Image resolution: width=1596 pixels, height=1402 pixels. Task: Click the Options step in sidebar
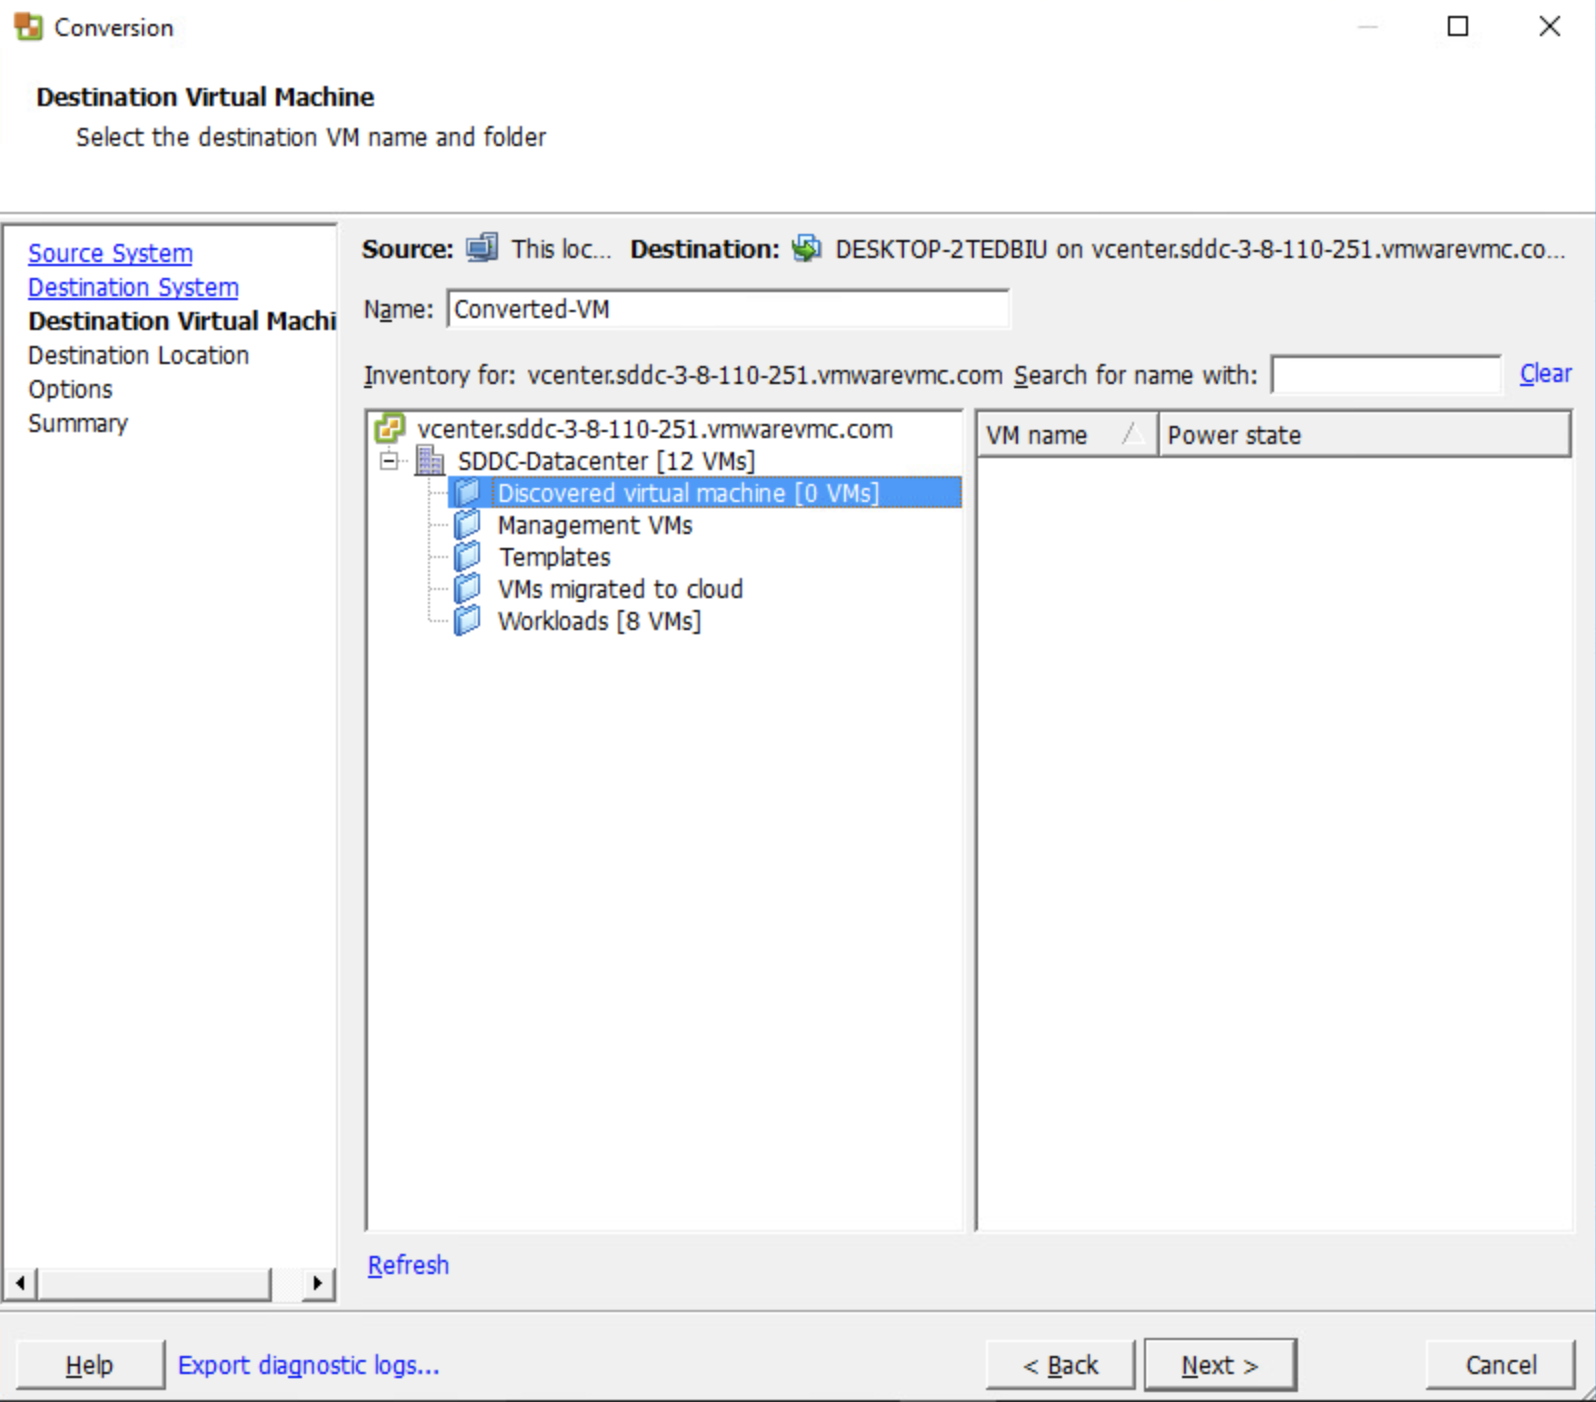(70, 389)
